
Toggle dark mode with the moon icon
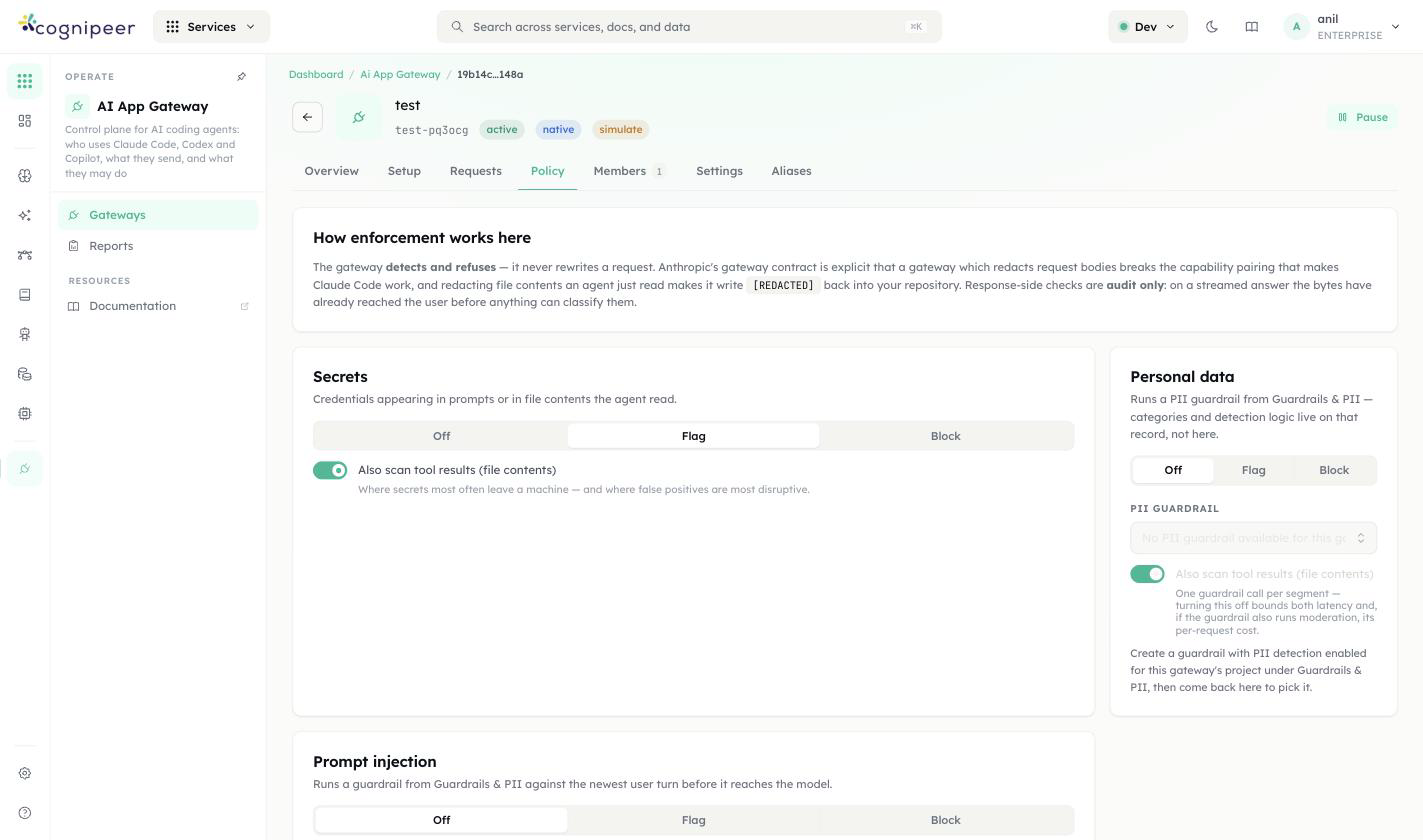(x=1212, y=27)
